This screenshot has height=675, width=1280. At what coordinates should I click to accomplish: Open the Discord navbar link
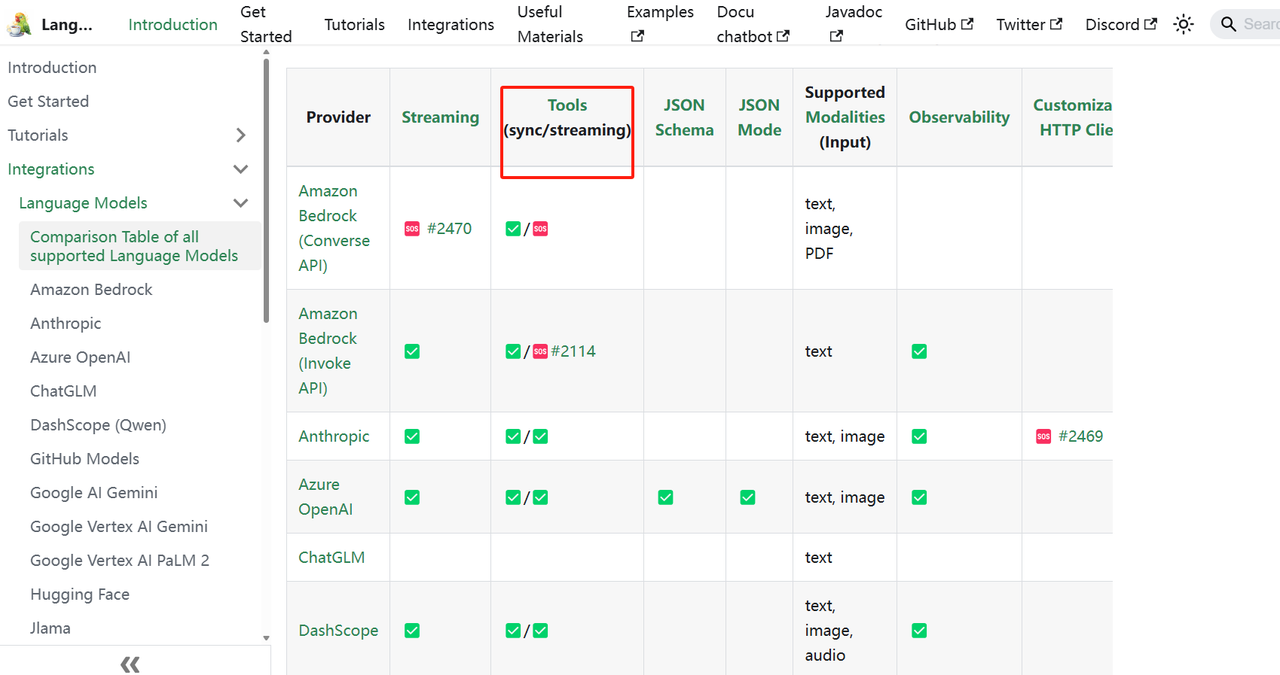[x=1121, y=24]
